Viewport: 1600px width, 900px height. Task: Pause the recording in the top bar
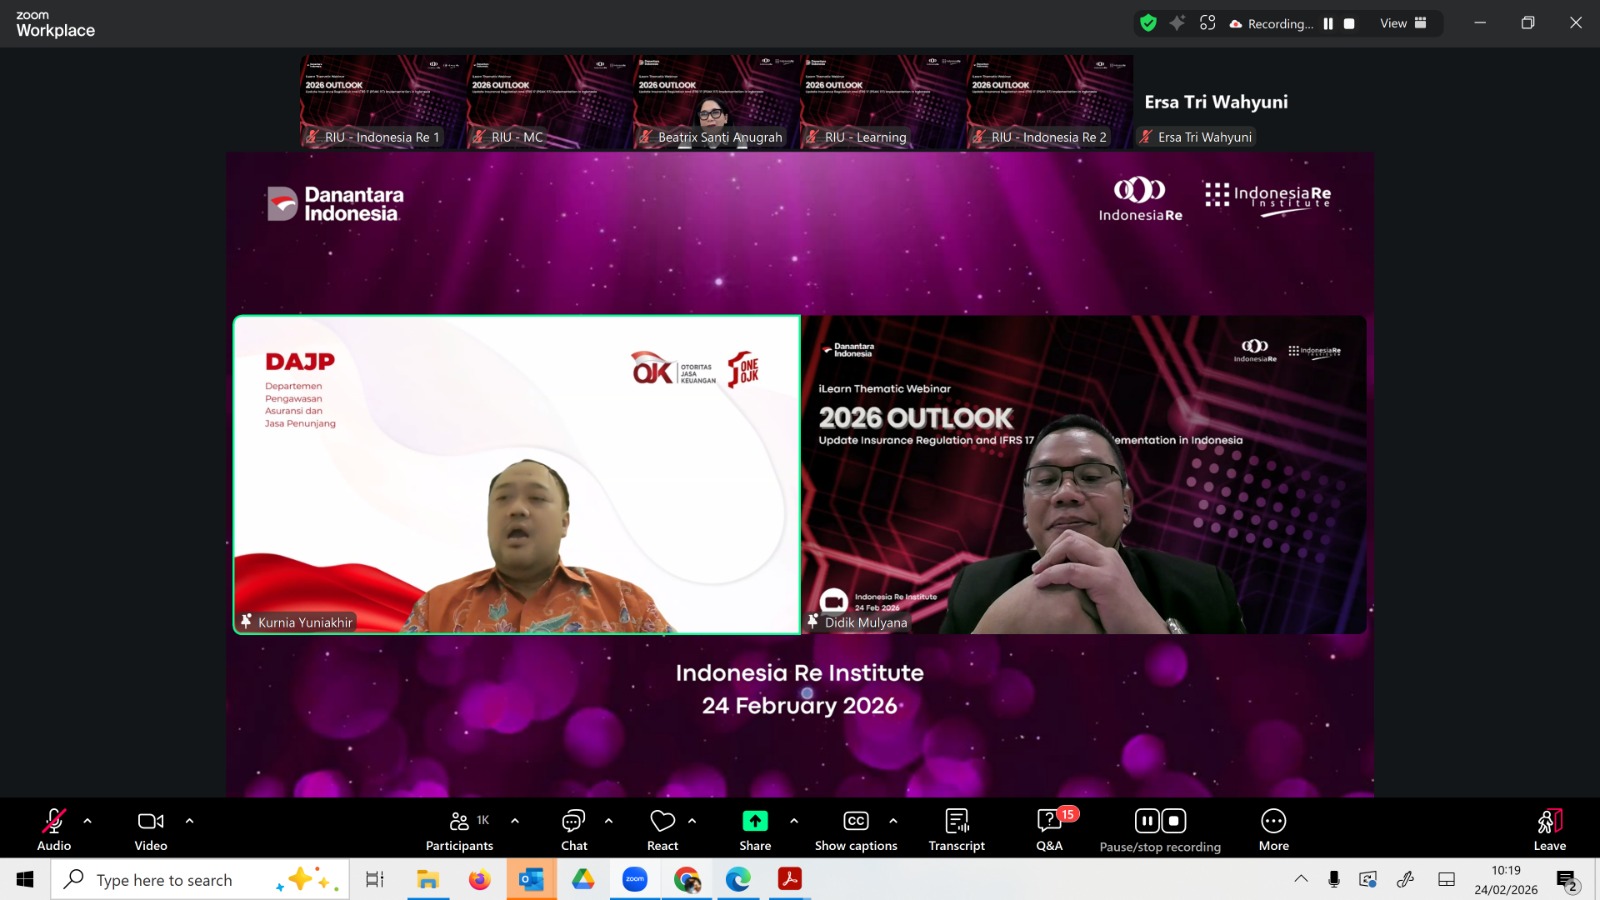[x=1328, y=24]
